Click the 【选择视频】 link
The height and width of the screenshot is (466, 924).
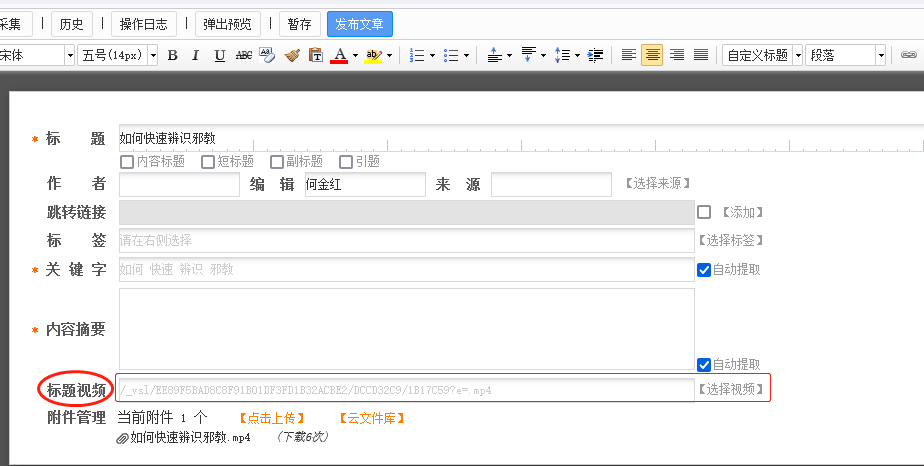pyautogui.click(x=732, y=389)
